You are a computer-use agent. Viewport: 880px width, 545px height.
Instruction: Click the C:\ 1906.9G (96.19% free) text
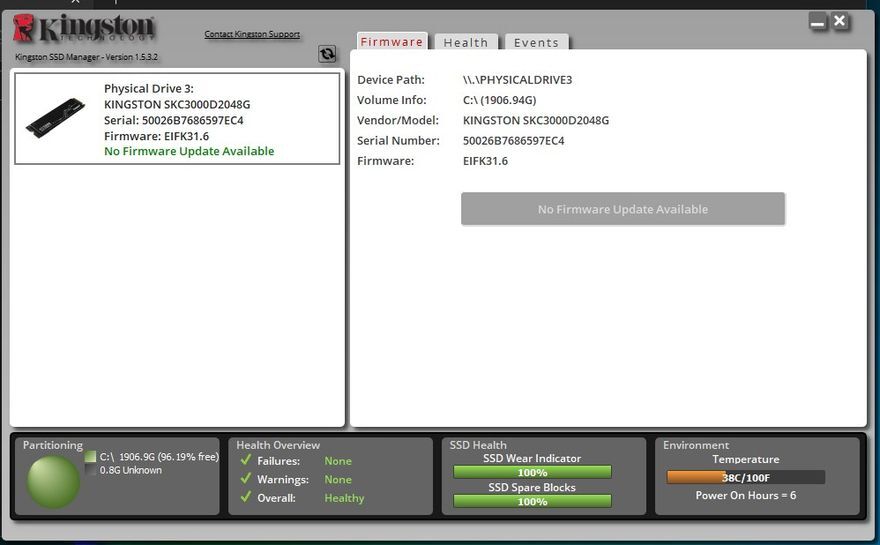159,457
